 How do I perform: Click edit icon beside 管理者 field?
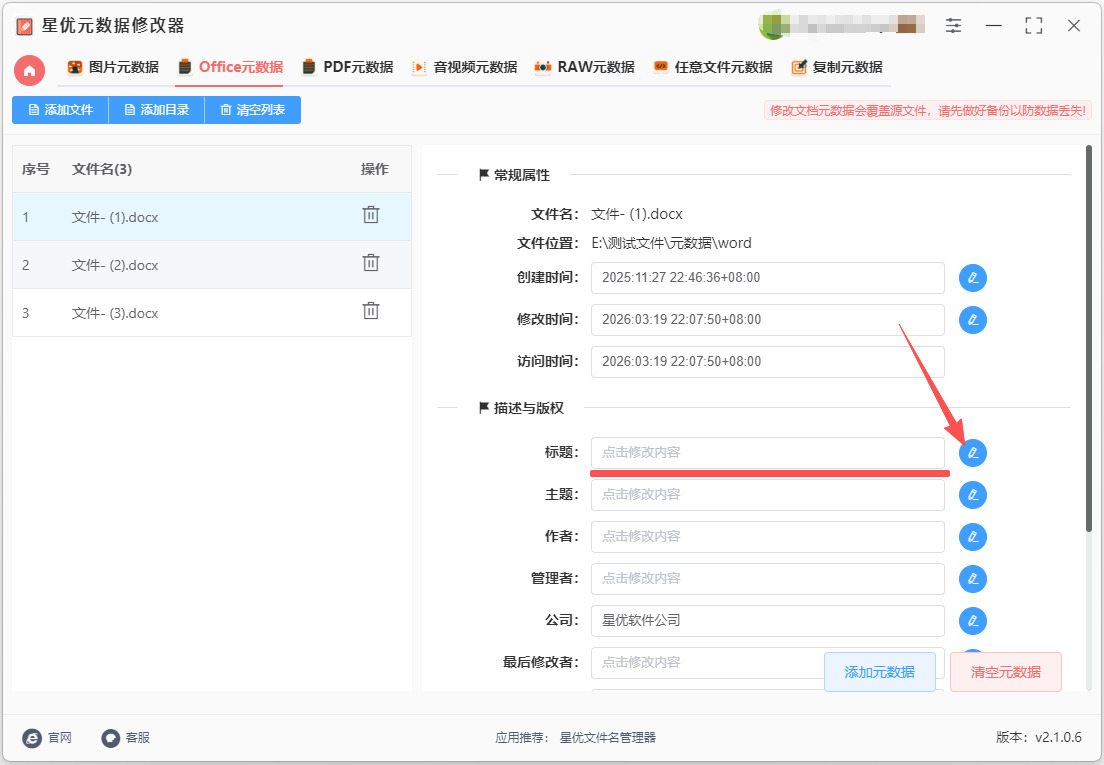point(972,579)
